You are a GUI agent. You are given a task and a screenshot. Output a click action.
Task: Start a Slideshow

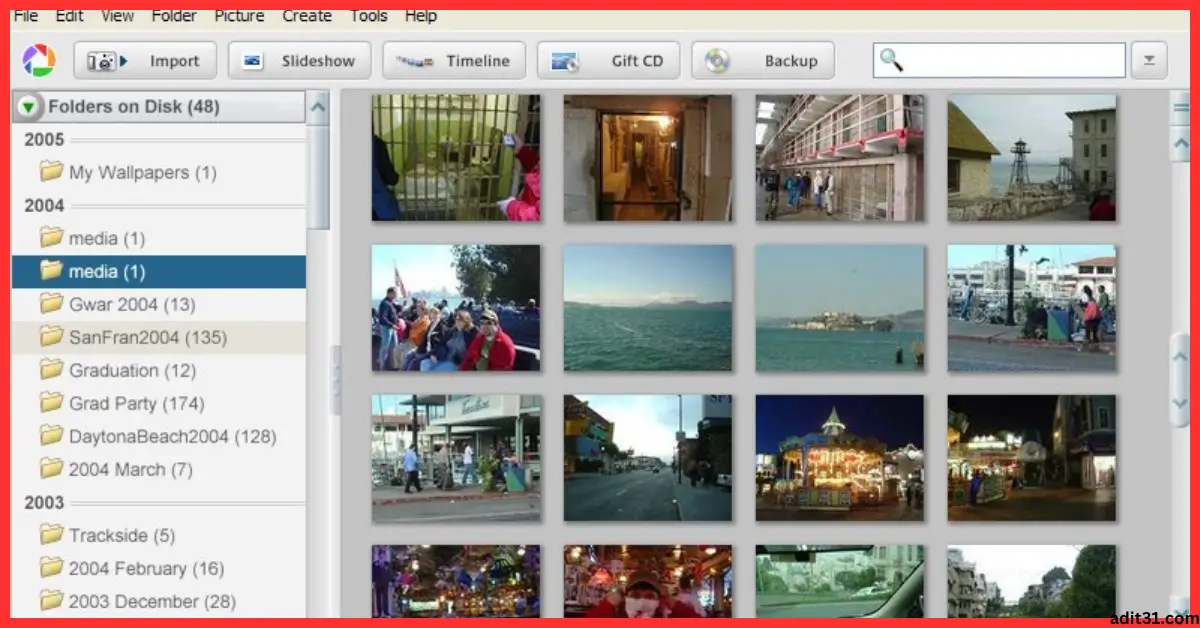299,61
